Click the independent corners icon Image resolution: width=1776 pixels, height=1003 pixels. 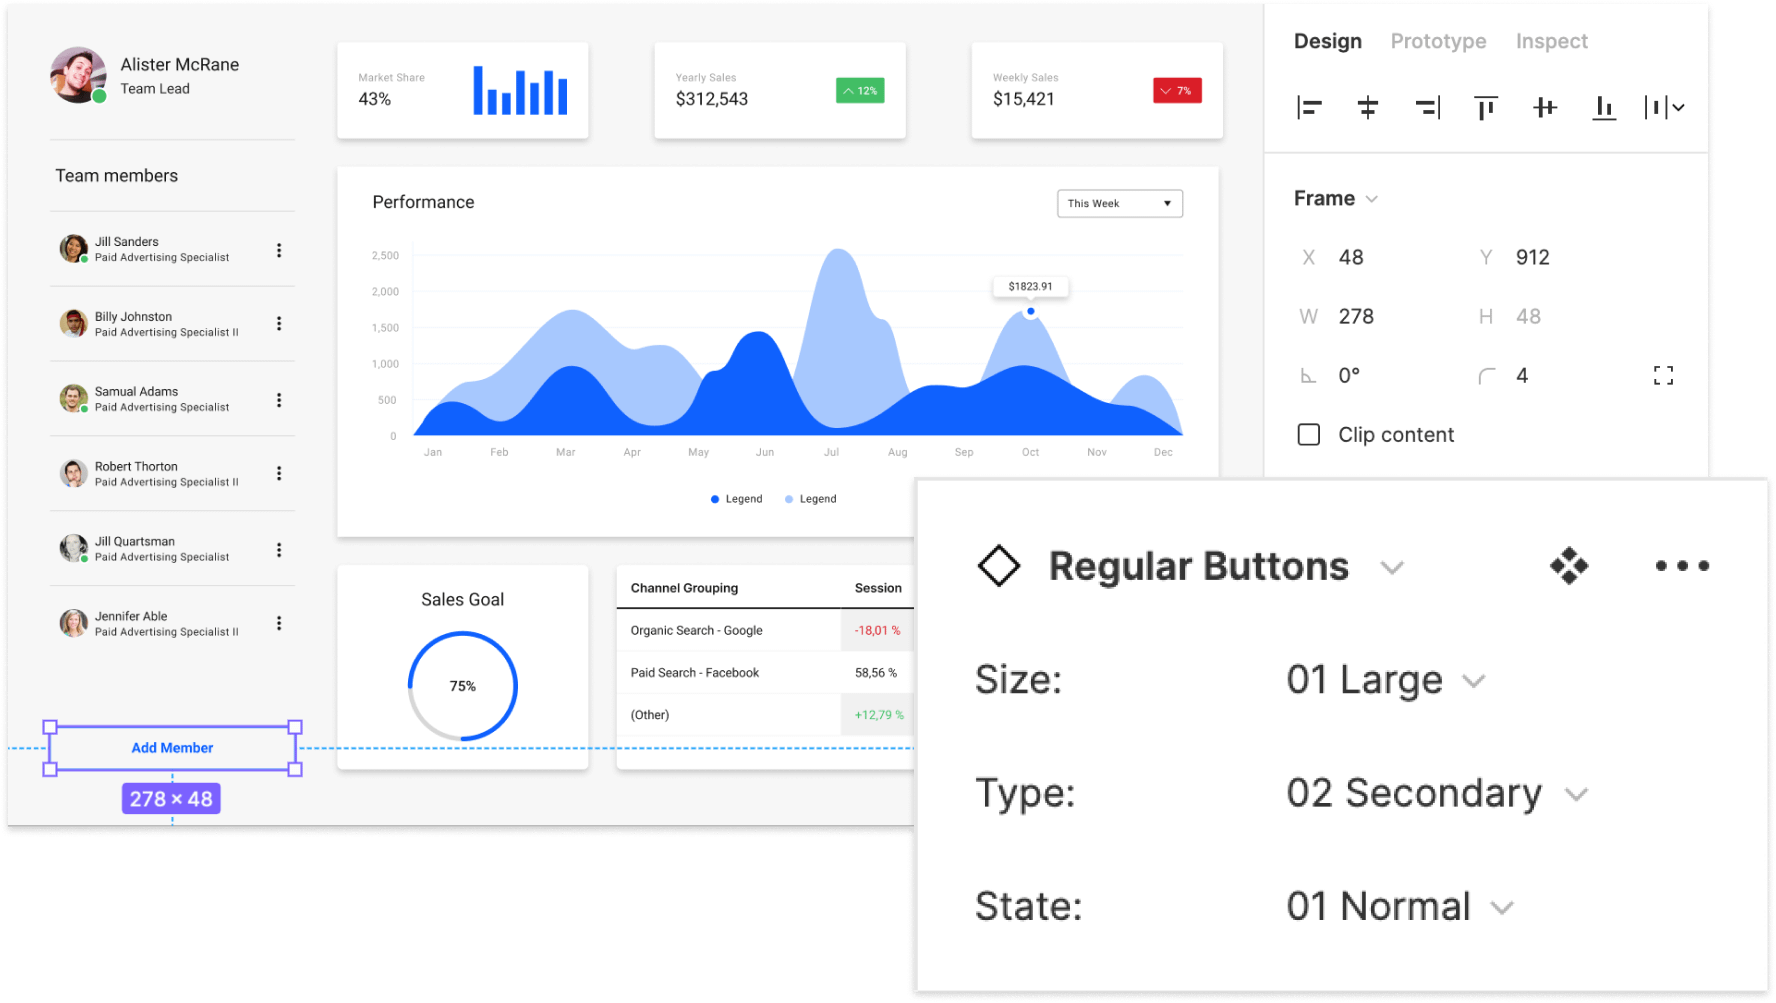point(1663,376)
